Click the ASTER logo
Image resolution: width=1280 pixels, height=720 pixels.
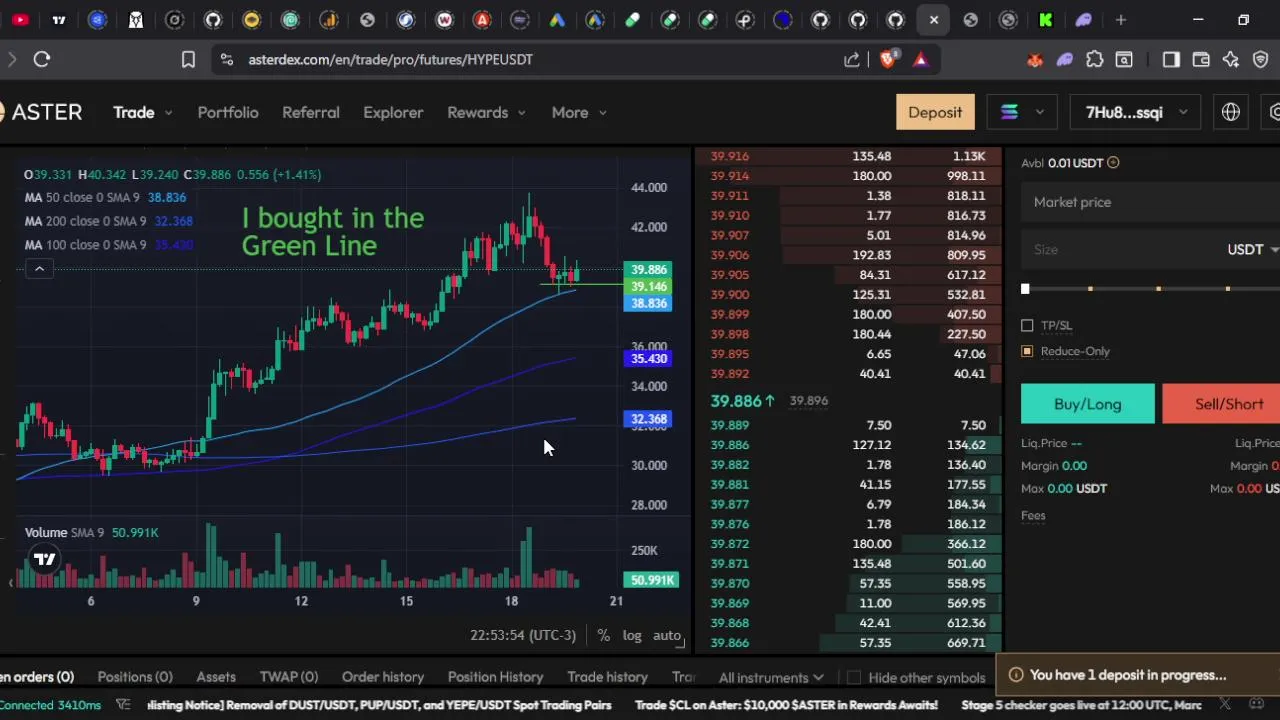coord(41,112)
